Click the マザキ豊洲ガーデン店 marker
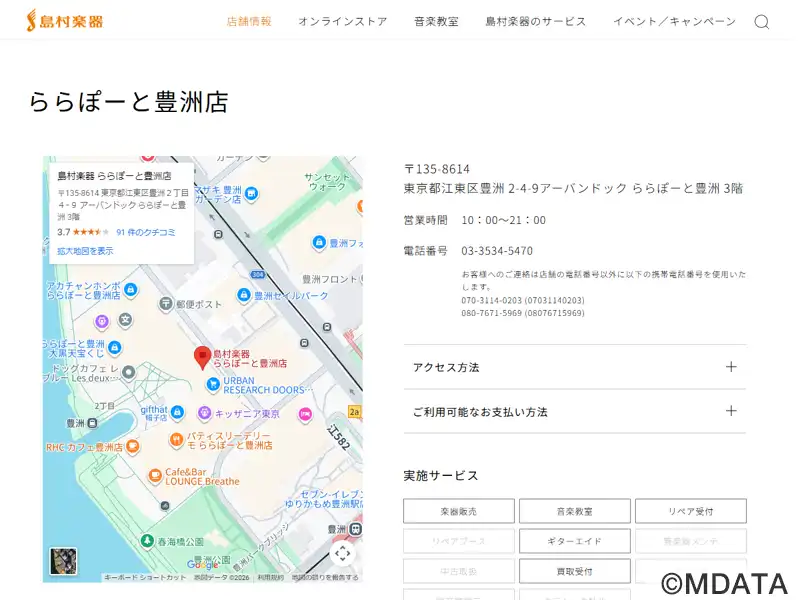This screenshot has height=600, width=800. tap(251, 193)
